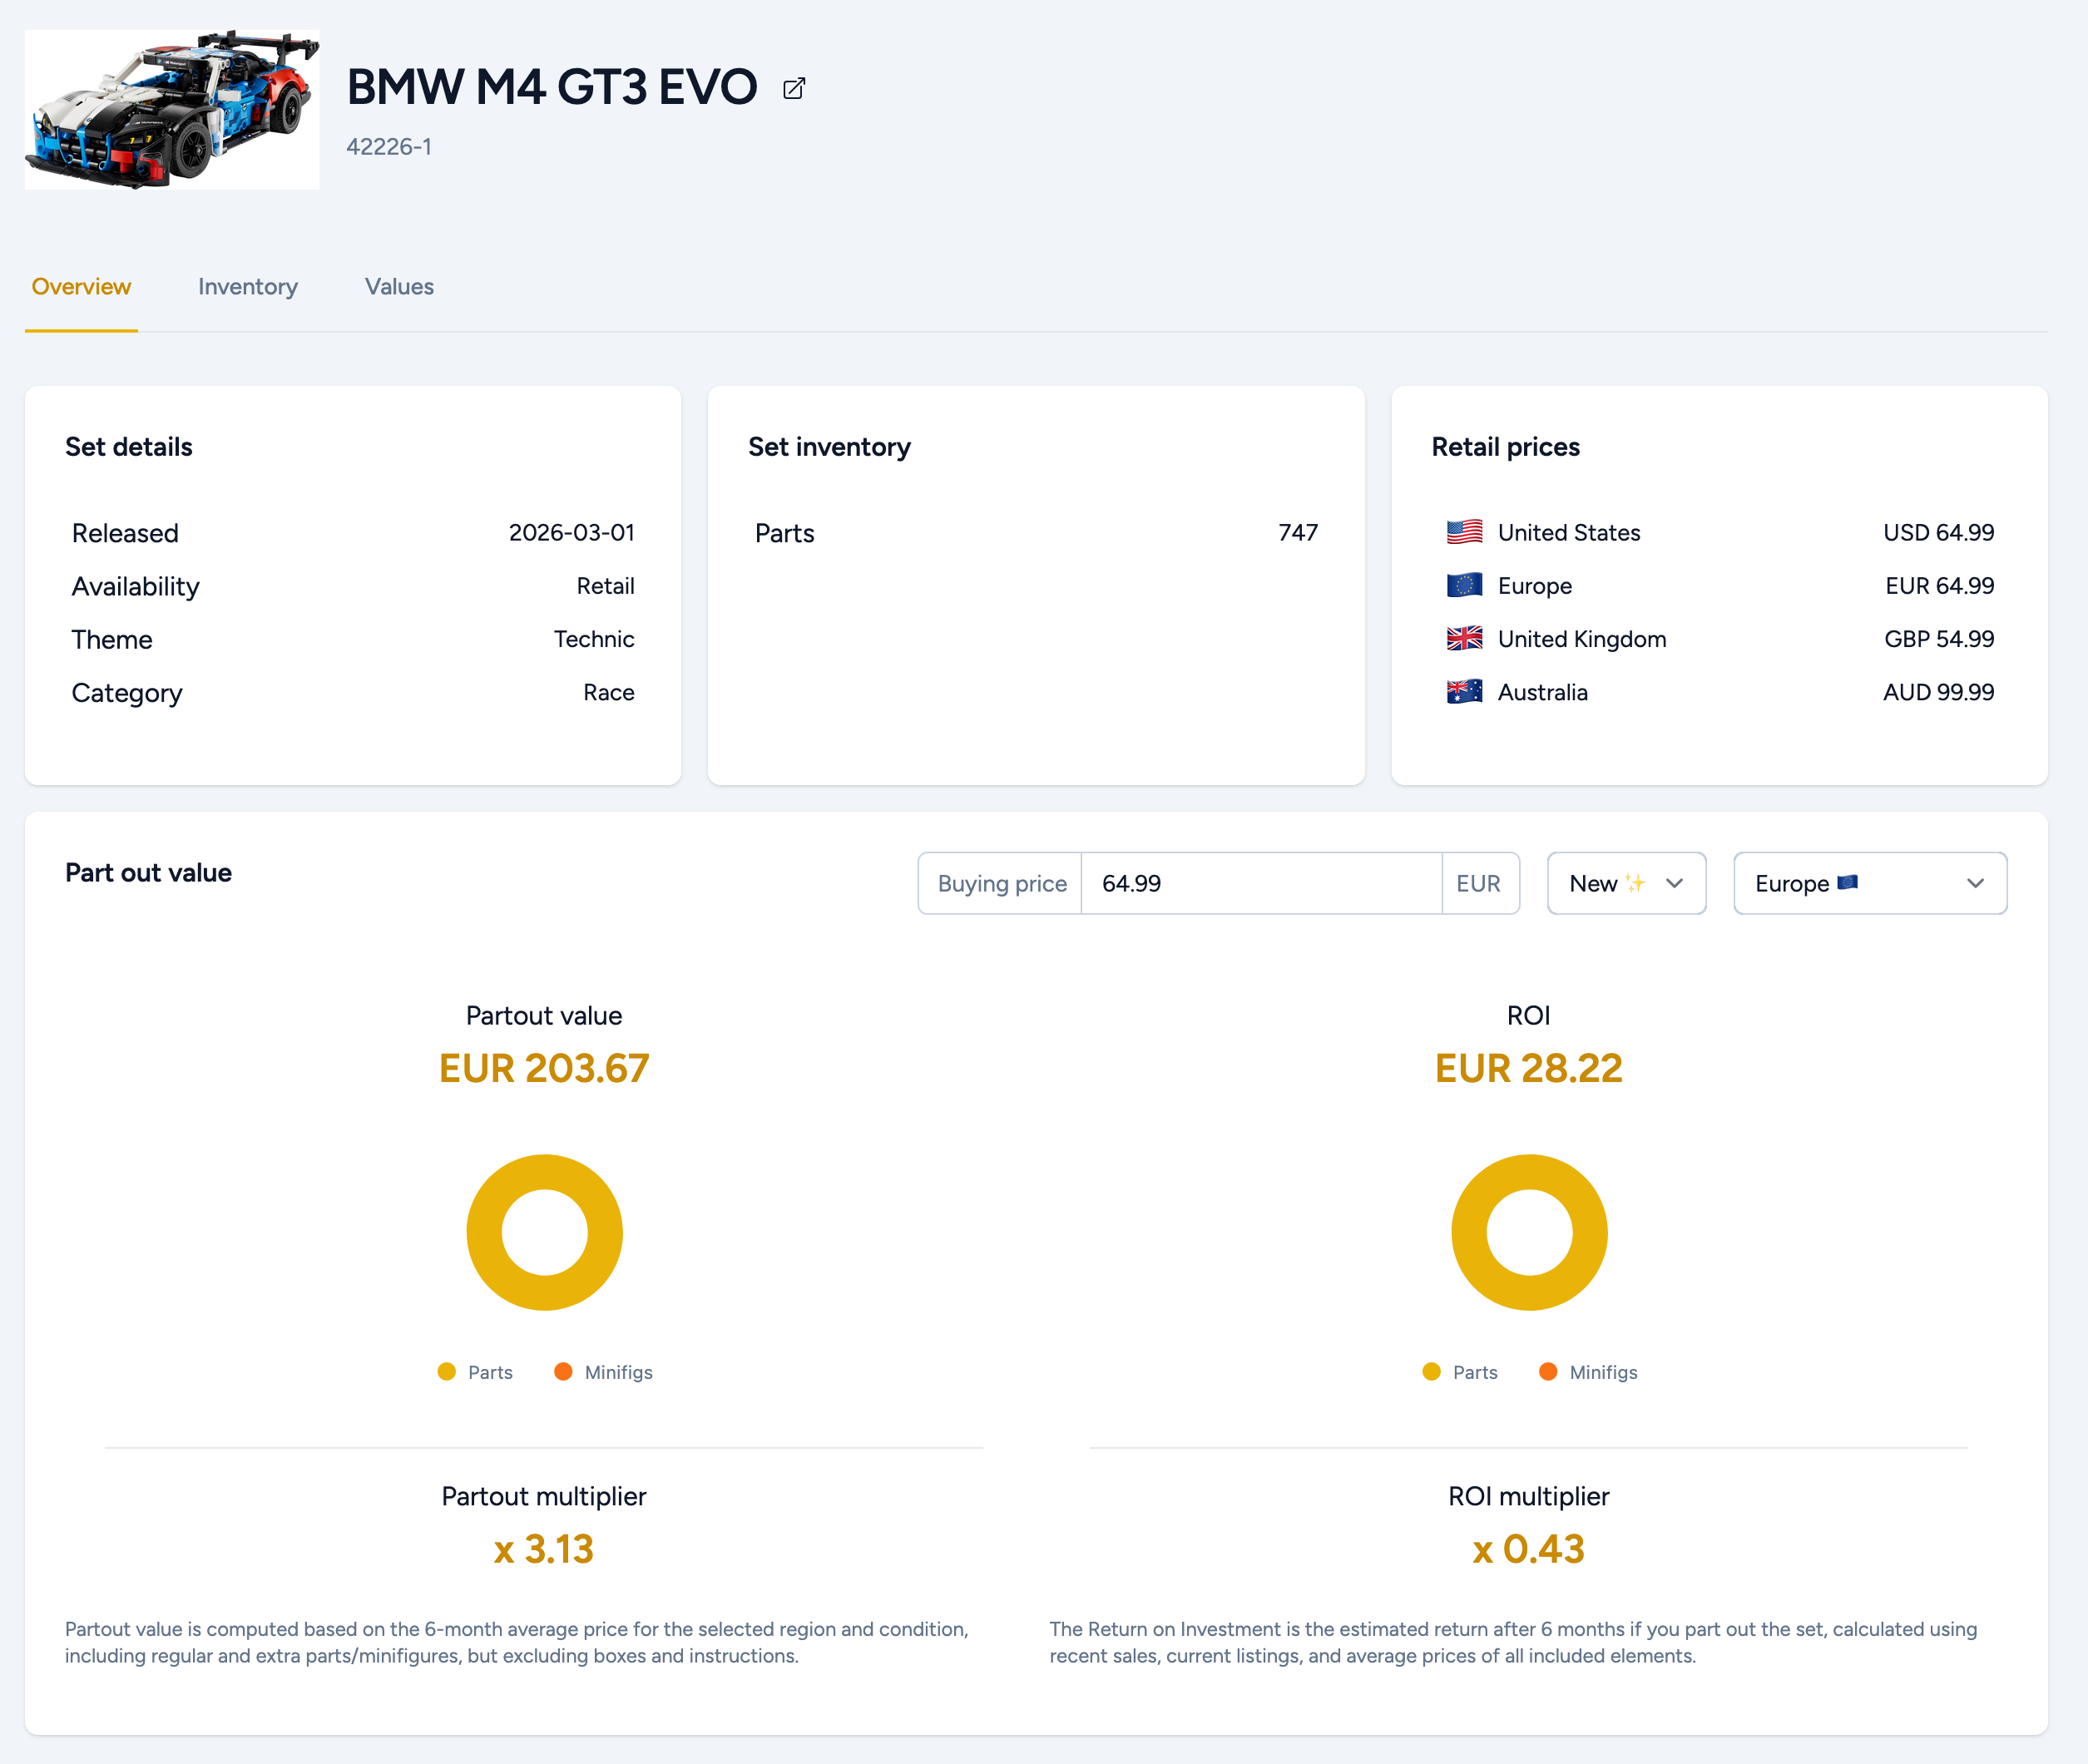
Task: Click the United States flag icon
Action: pyautogui.click(x=1463, y=532)
